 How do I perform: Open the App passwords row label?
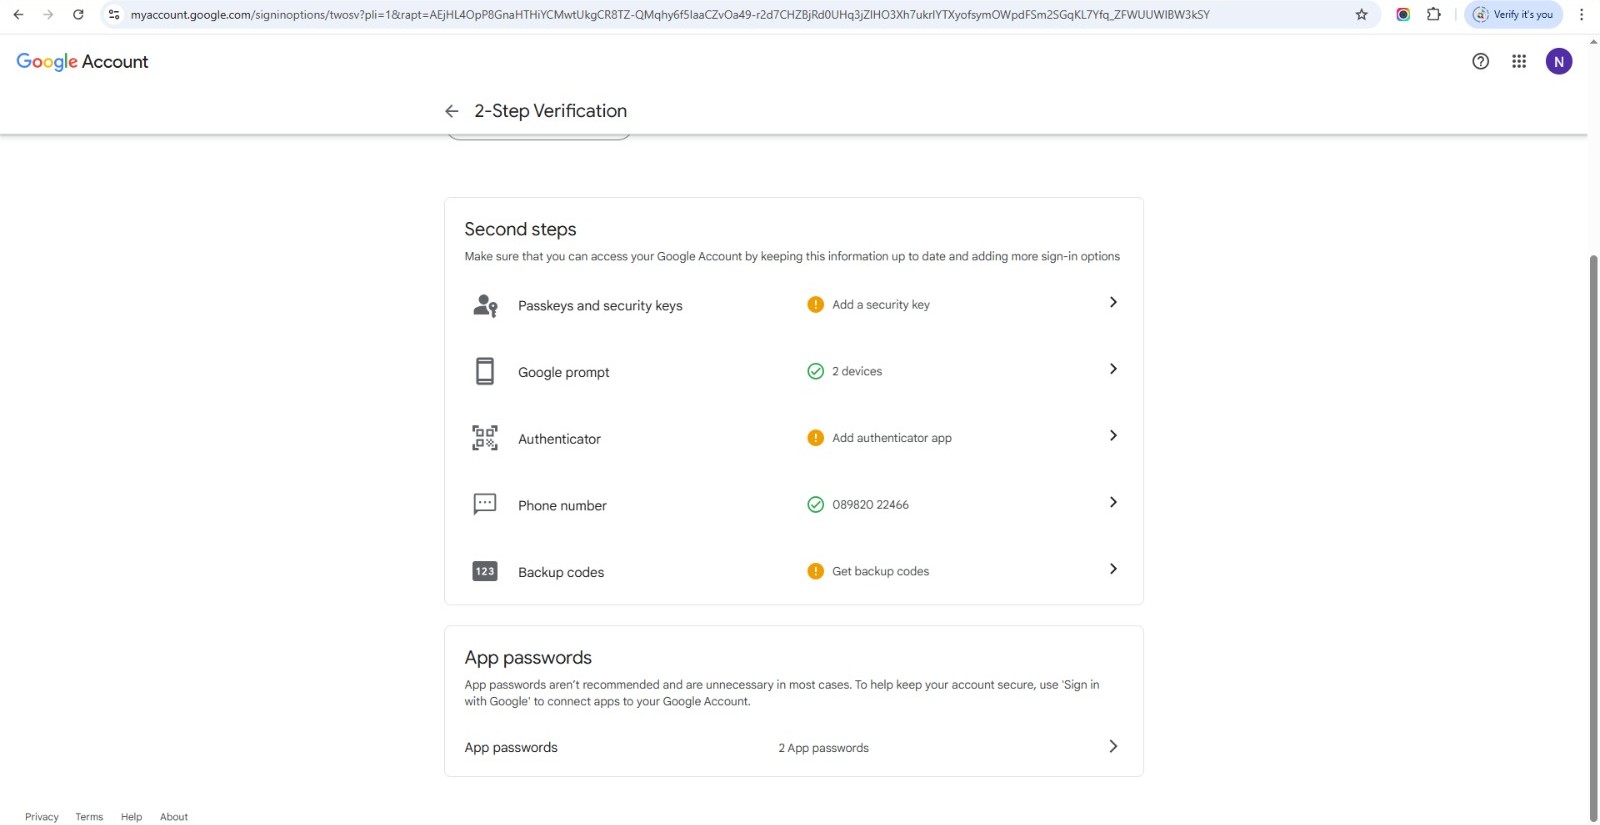click(x=511, y=748)
